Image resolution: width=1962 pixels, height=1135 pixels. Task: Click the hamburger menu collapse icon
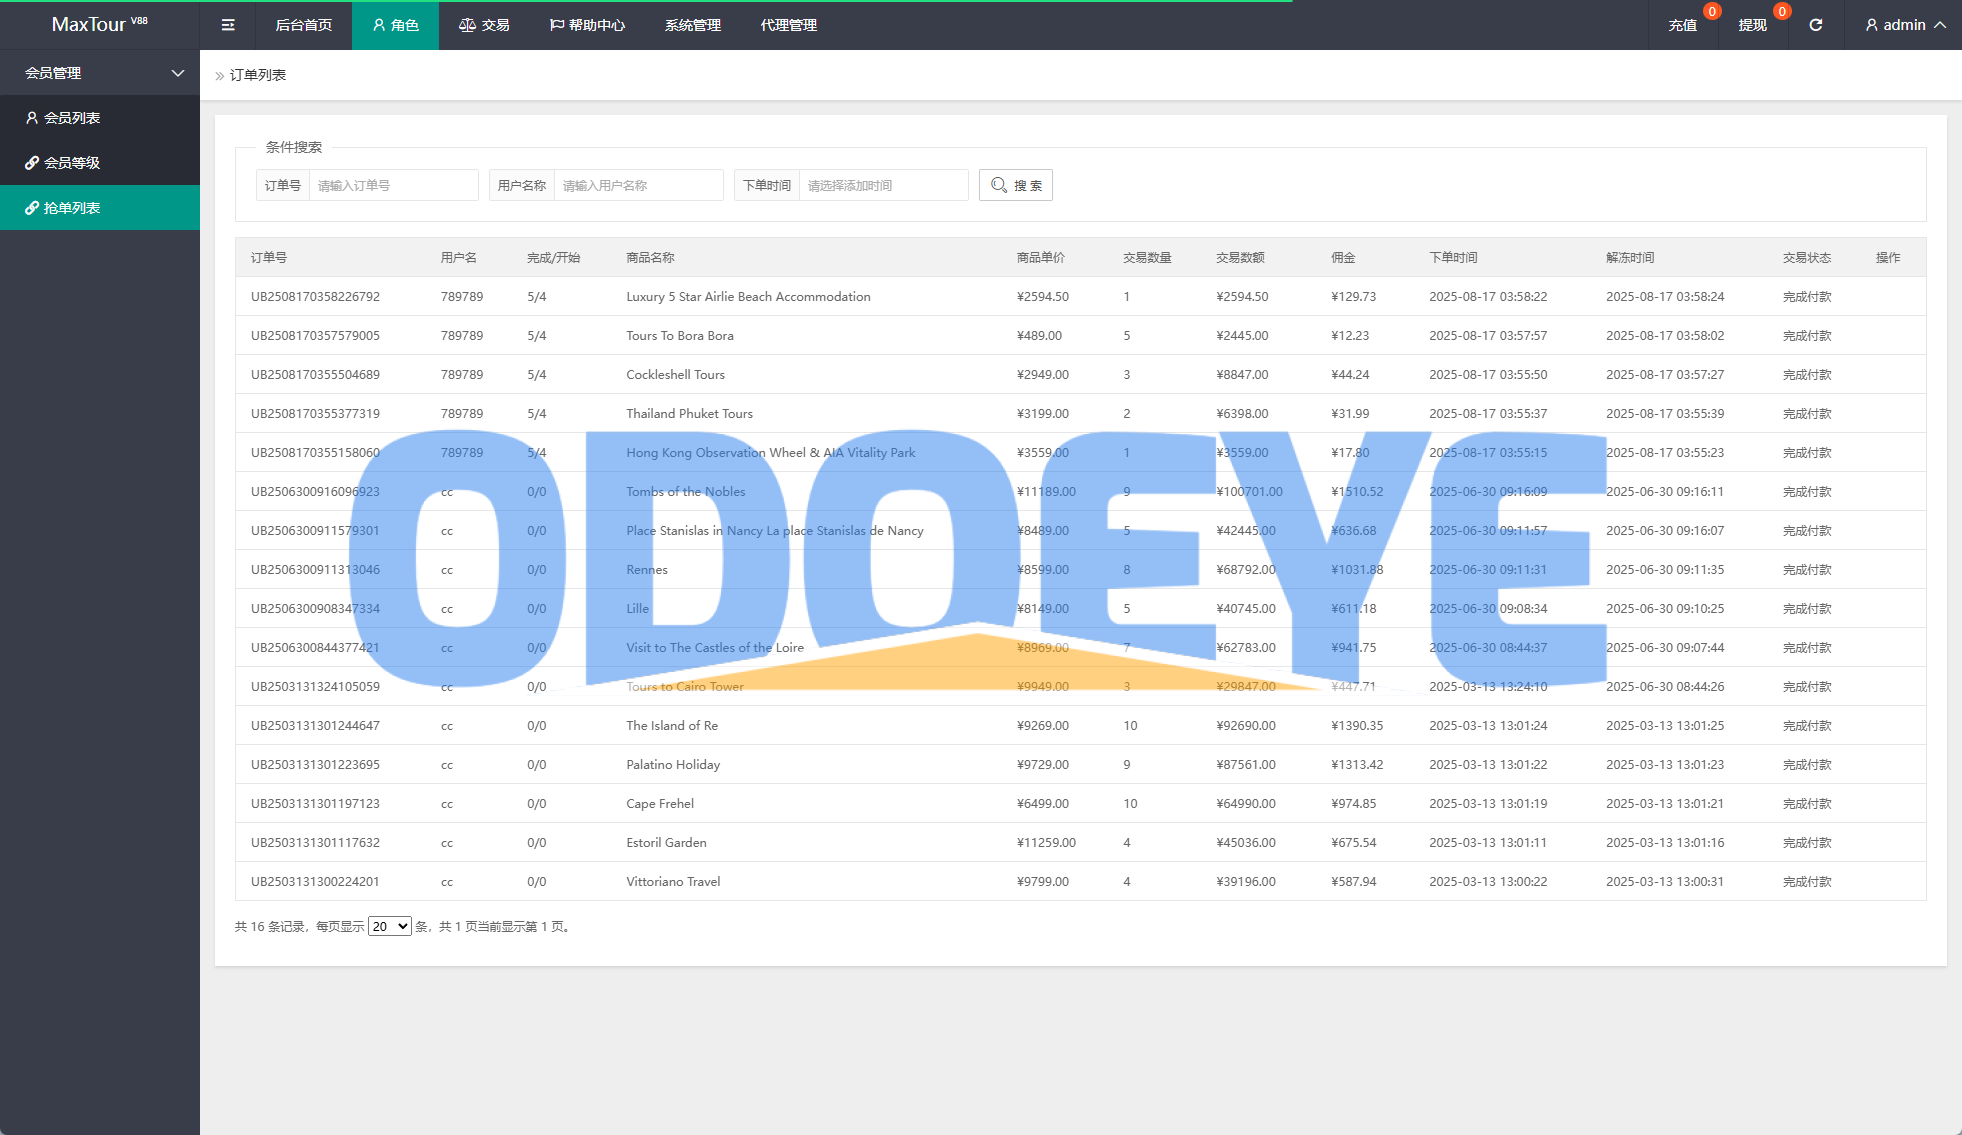point(228,25)
